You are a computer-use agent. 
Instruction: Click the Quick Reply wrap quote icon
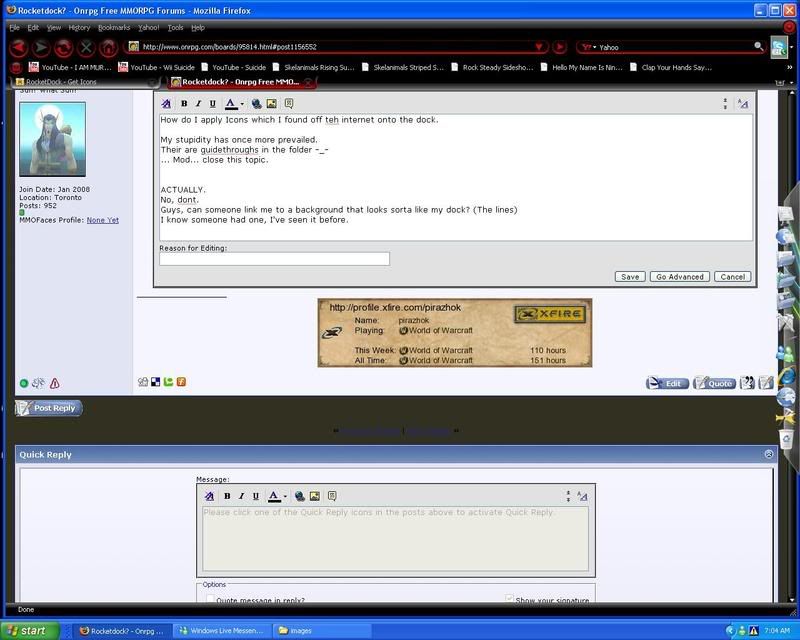pyautogui.click(x=332, y=496)
